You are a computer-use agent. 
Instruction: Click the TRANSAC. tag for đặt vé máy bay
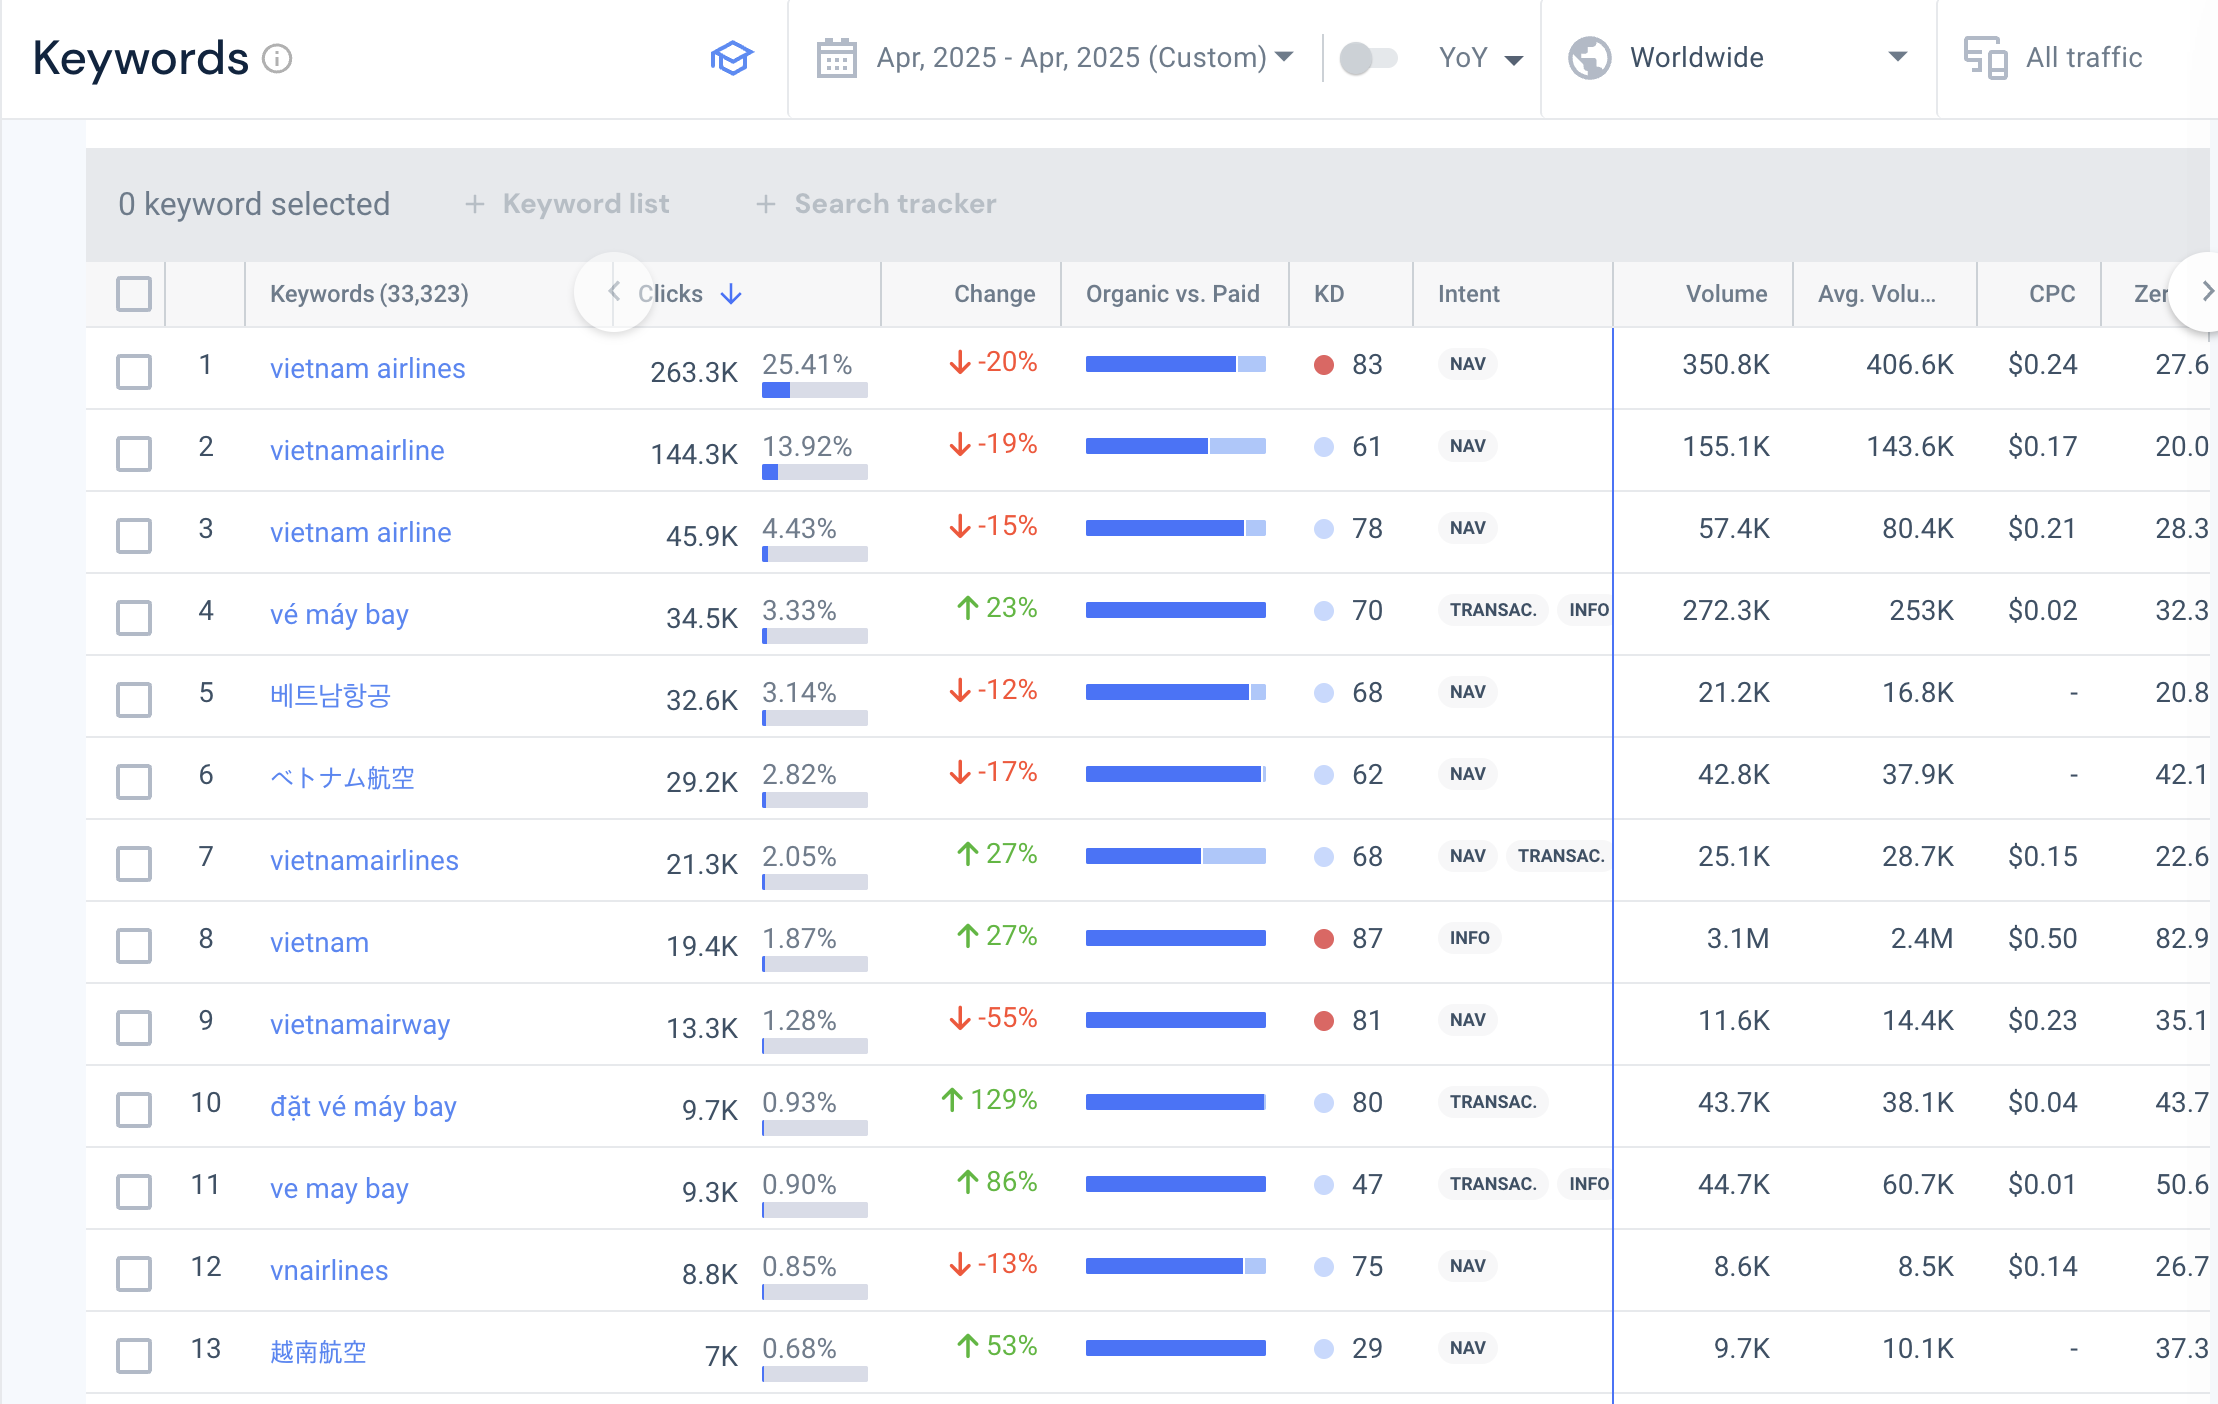1493,1102
